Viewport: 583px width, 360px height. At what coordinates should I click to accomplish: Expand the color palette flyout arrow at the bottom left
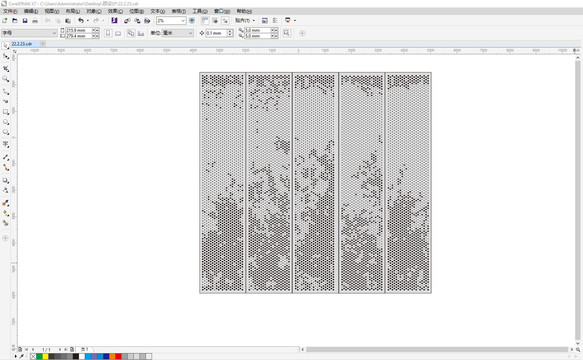16,356
